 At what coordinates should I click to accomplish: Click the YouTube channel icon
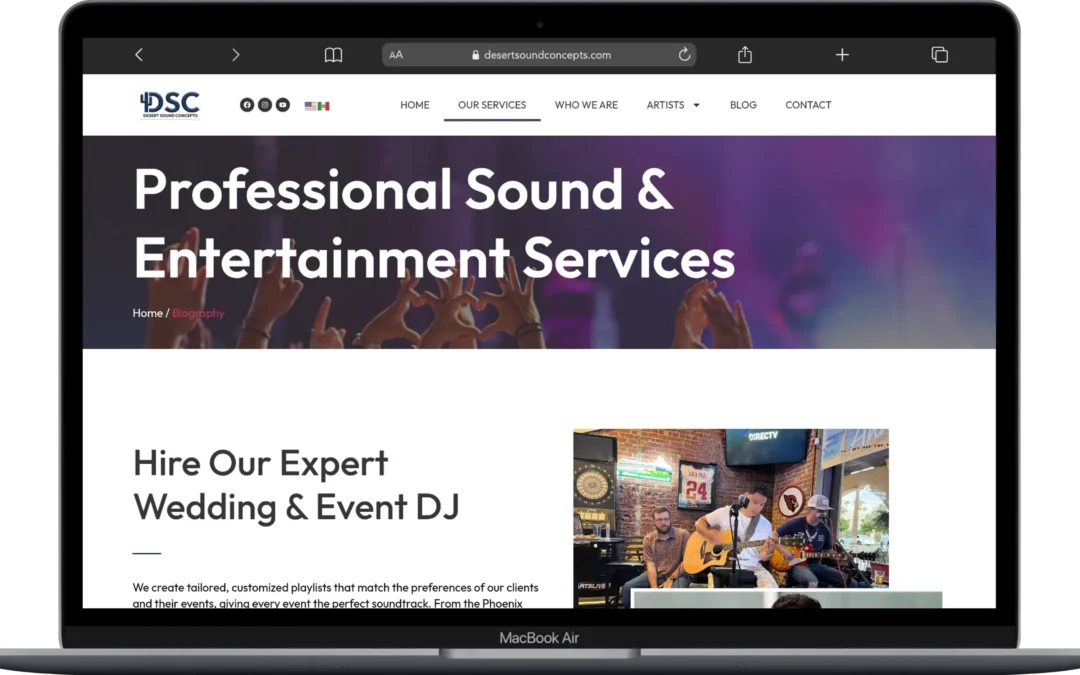pyautogui.click(x=282, y=104)
